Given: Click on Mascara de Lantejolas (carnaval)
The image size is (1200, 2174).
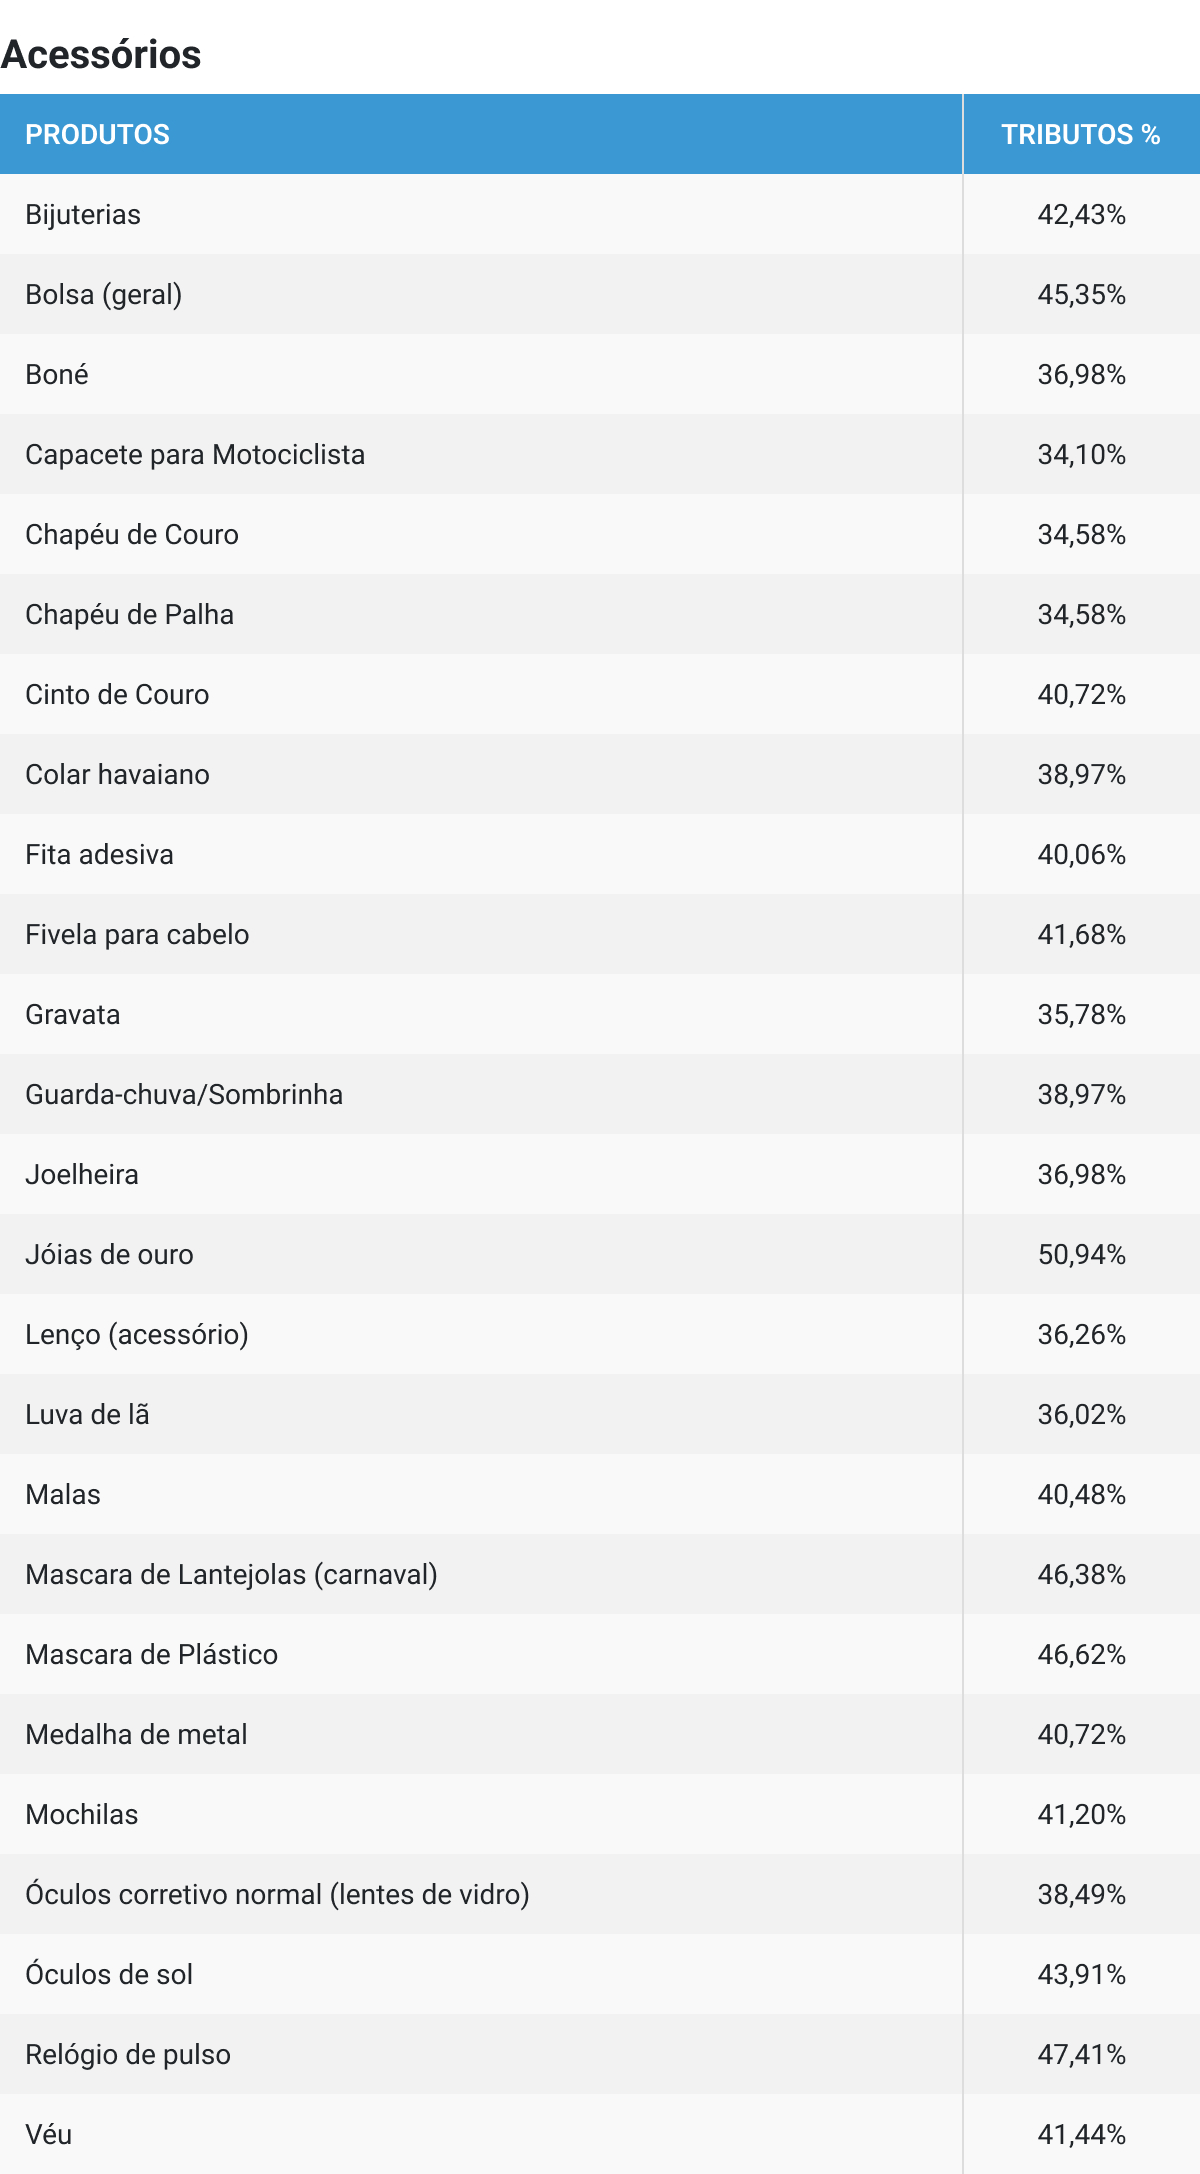Looking at the screenshot, I should click(231, 1574).
